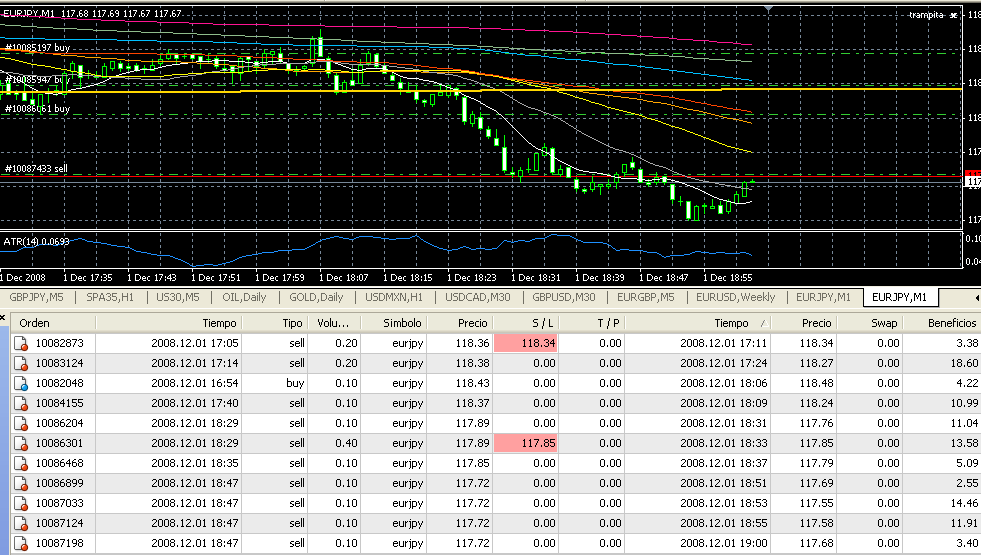Sort orders by the Beneficios column
Image resolution: width=981 pixels, height=555 pixels.
(951, 323)
